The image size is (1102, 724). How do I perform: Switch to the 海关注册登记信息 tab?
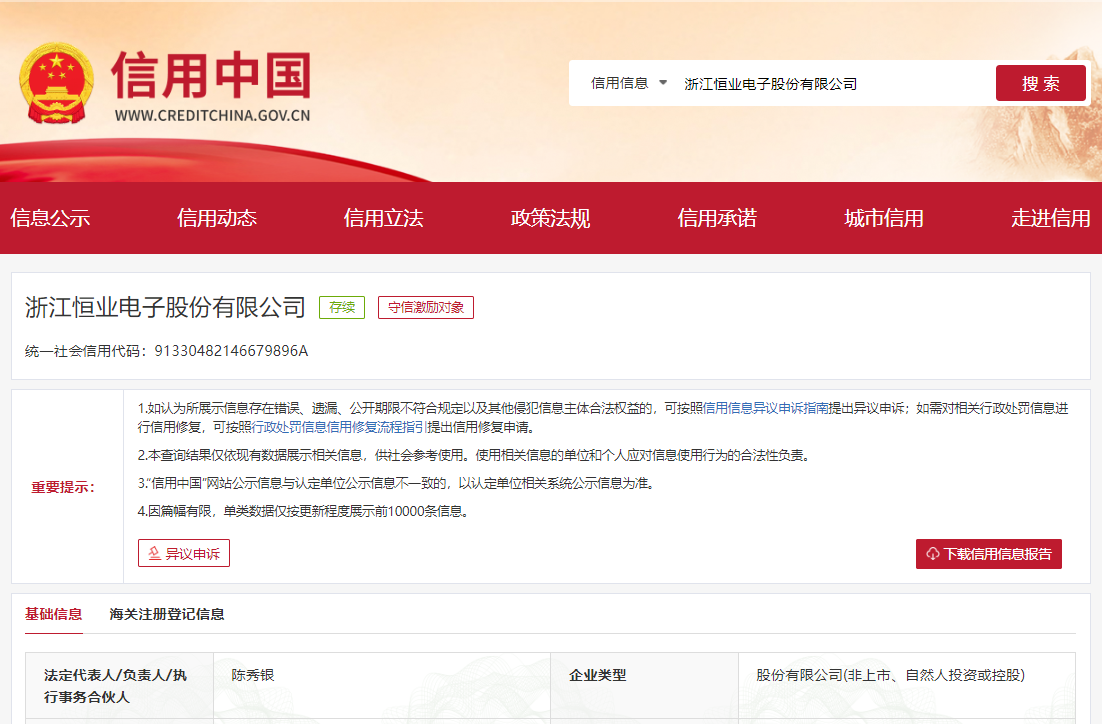coord(167,614)
